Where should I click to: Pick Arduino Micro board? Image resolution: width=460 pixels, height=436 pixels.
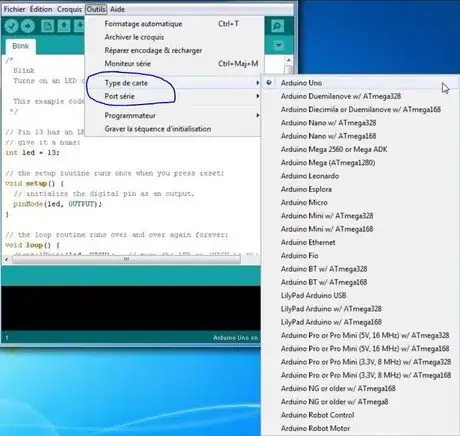[x=360, y=203]
